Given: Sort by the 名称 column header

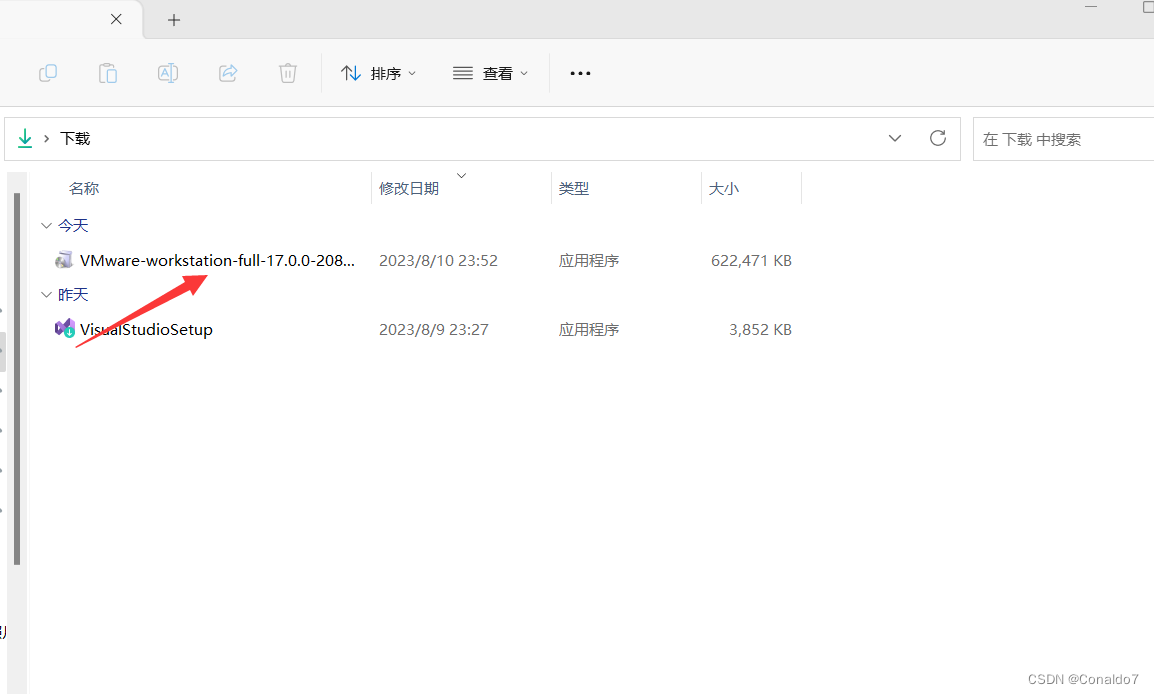Looking at the screenshot, I should point(84,188).
